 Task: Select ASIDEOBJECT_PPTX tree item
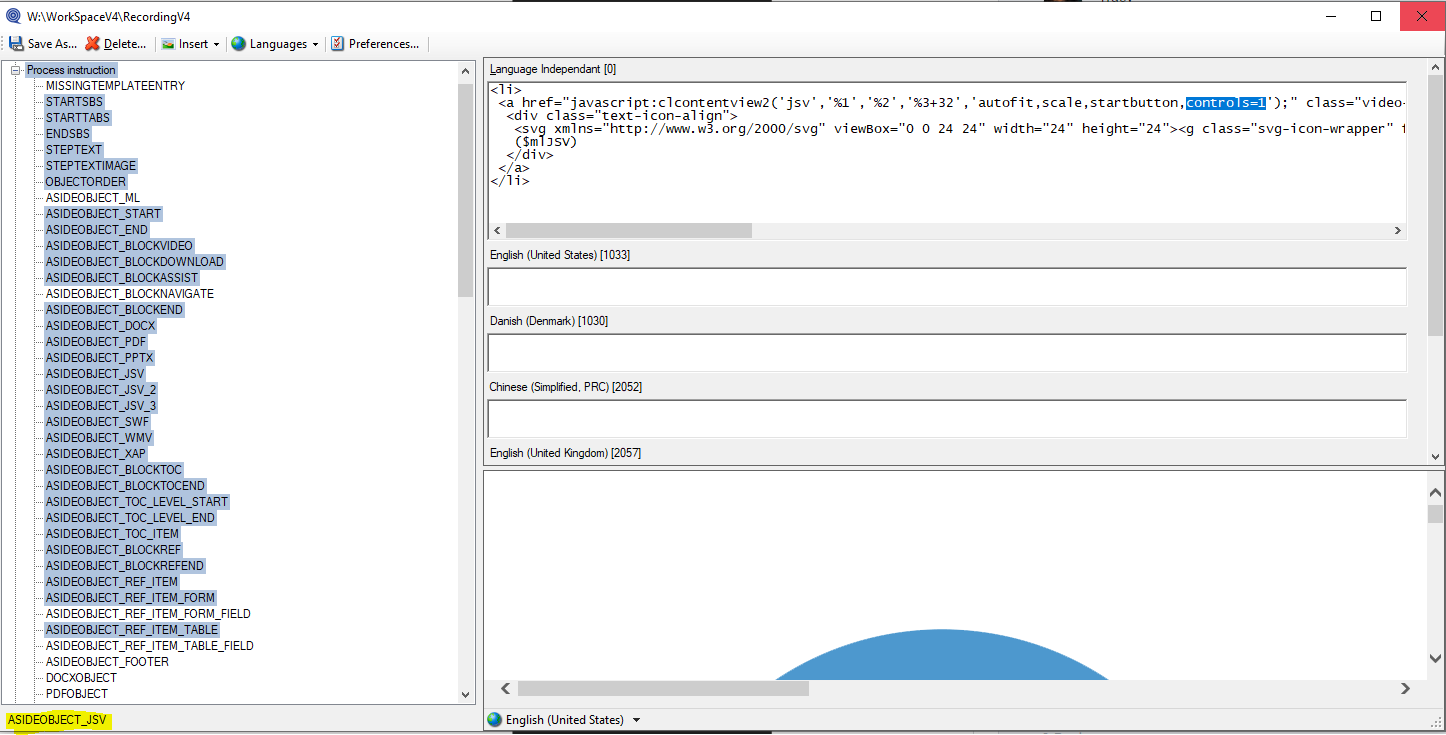coord(99,358)
